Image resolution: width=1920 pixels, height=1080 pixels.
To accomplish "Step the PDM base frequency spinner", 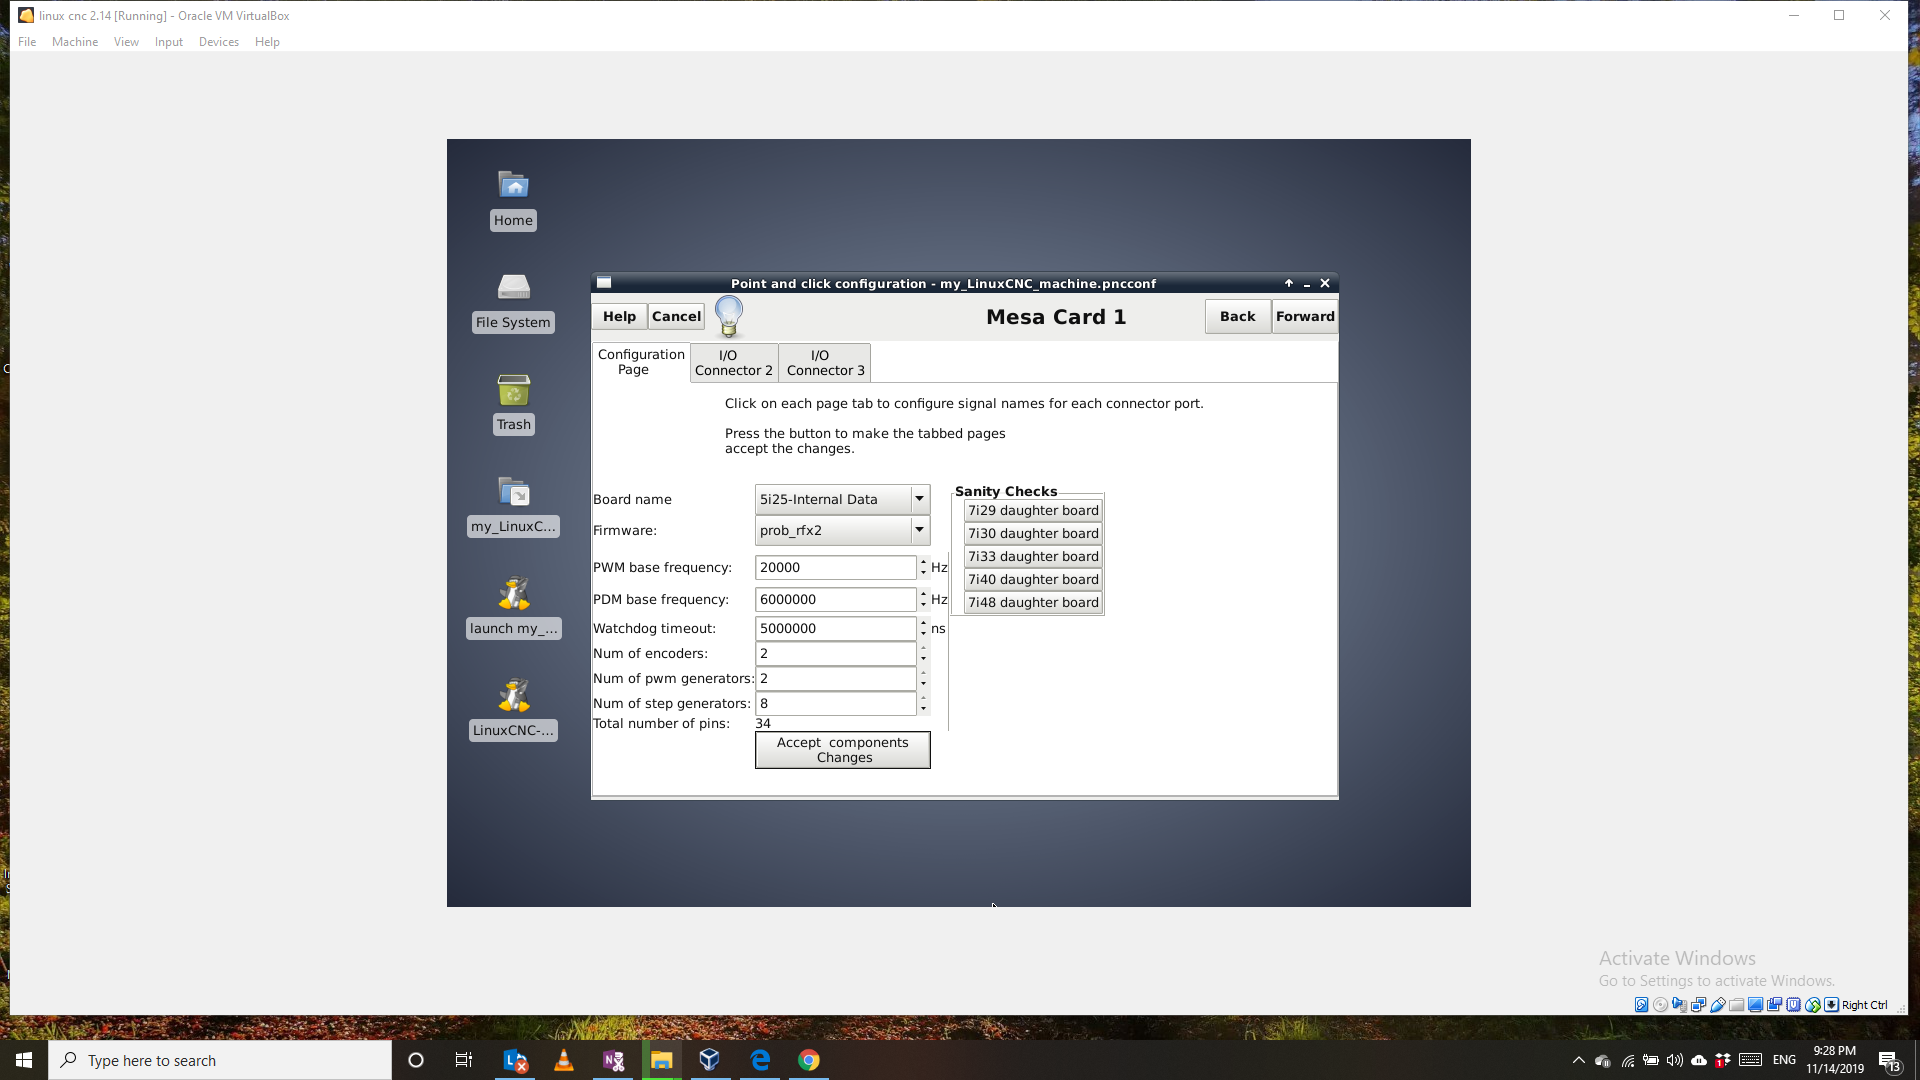I will pos(923,599).
